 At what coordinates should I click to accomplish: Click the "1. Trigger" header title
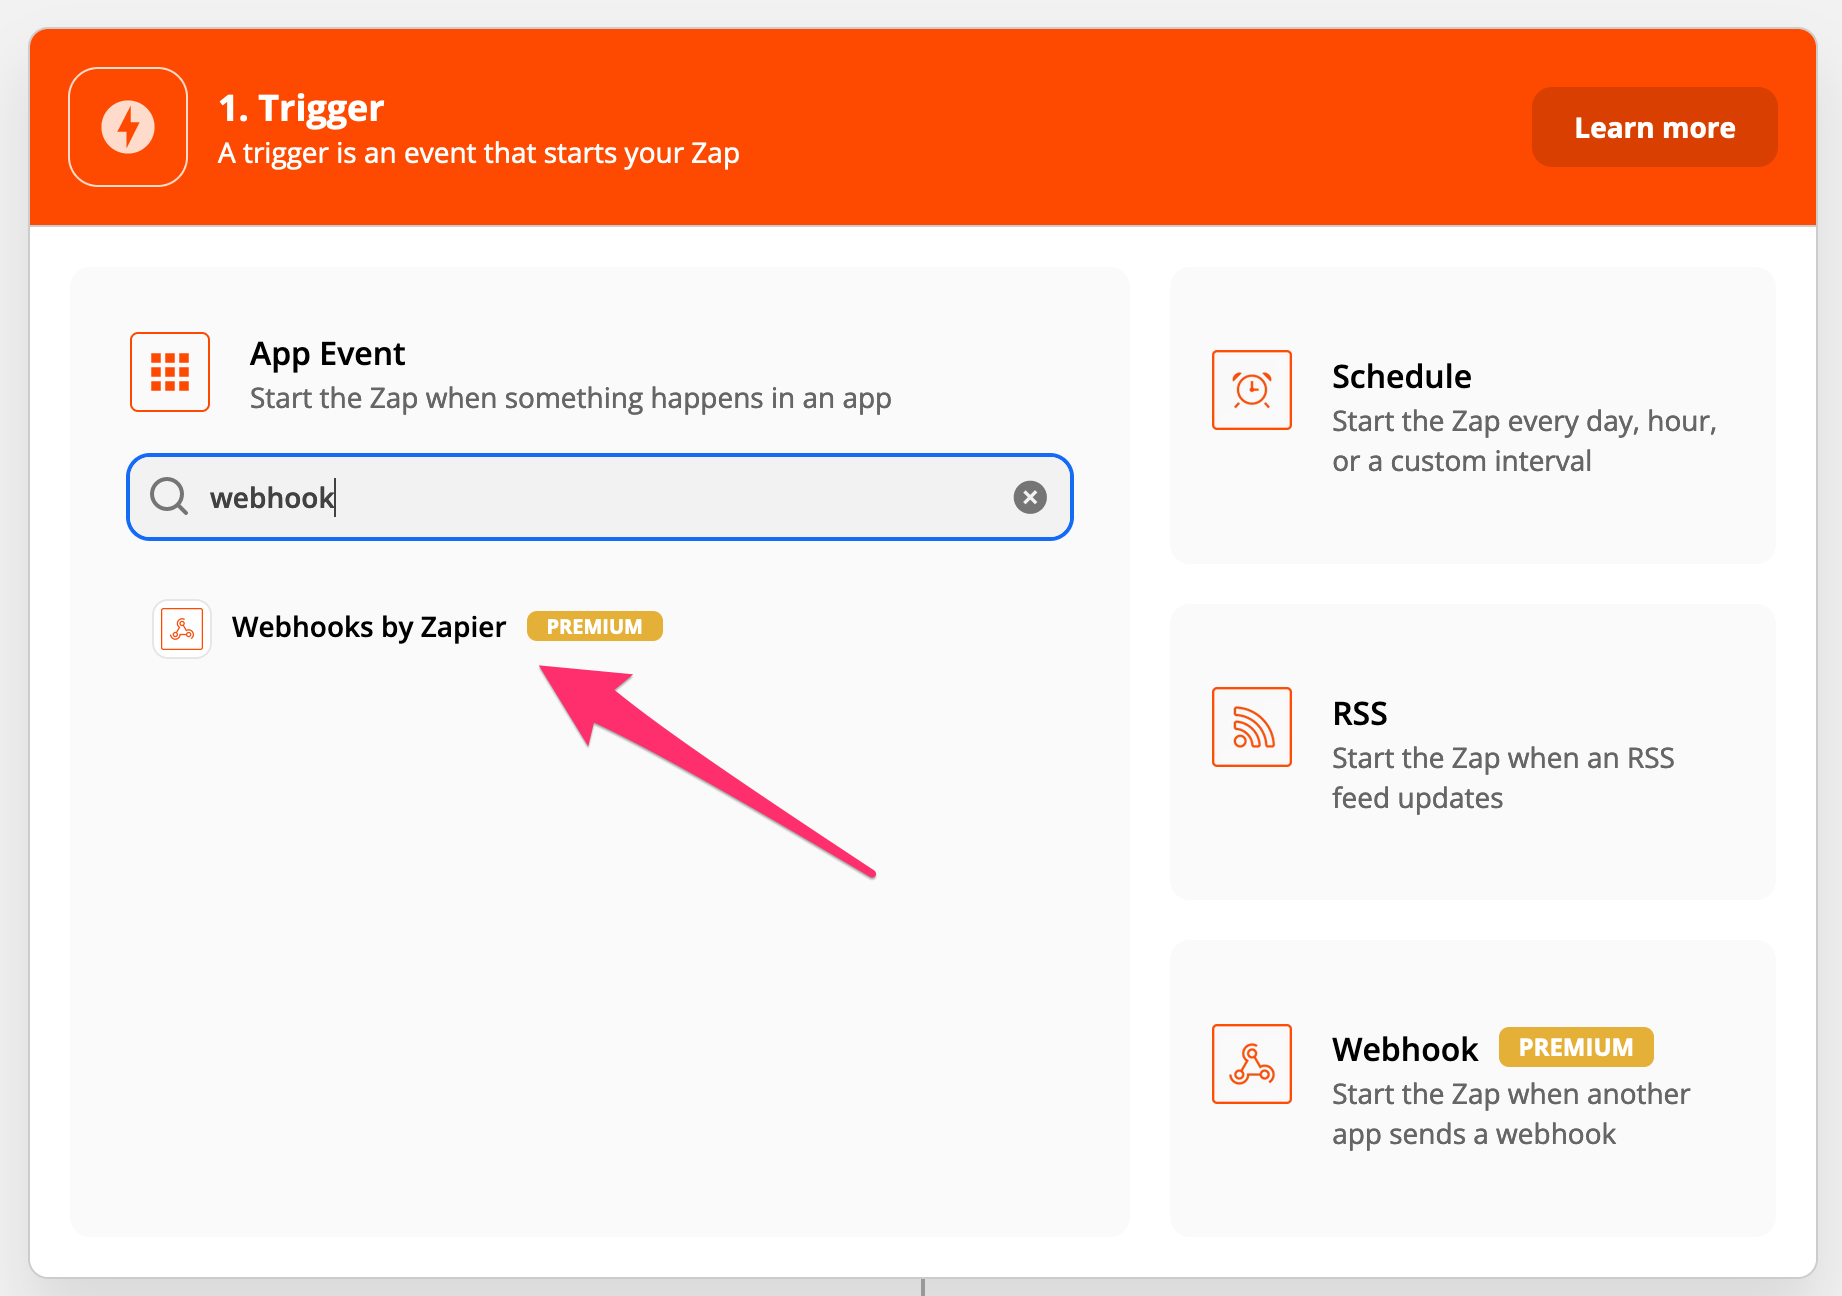point(301,108)
